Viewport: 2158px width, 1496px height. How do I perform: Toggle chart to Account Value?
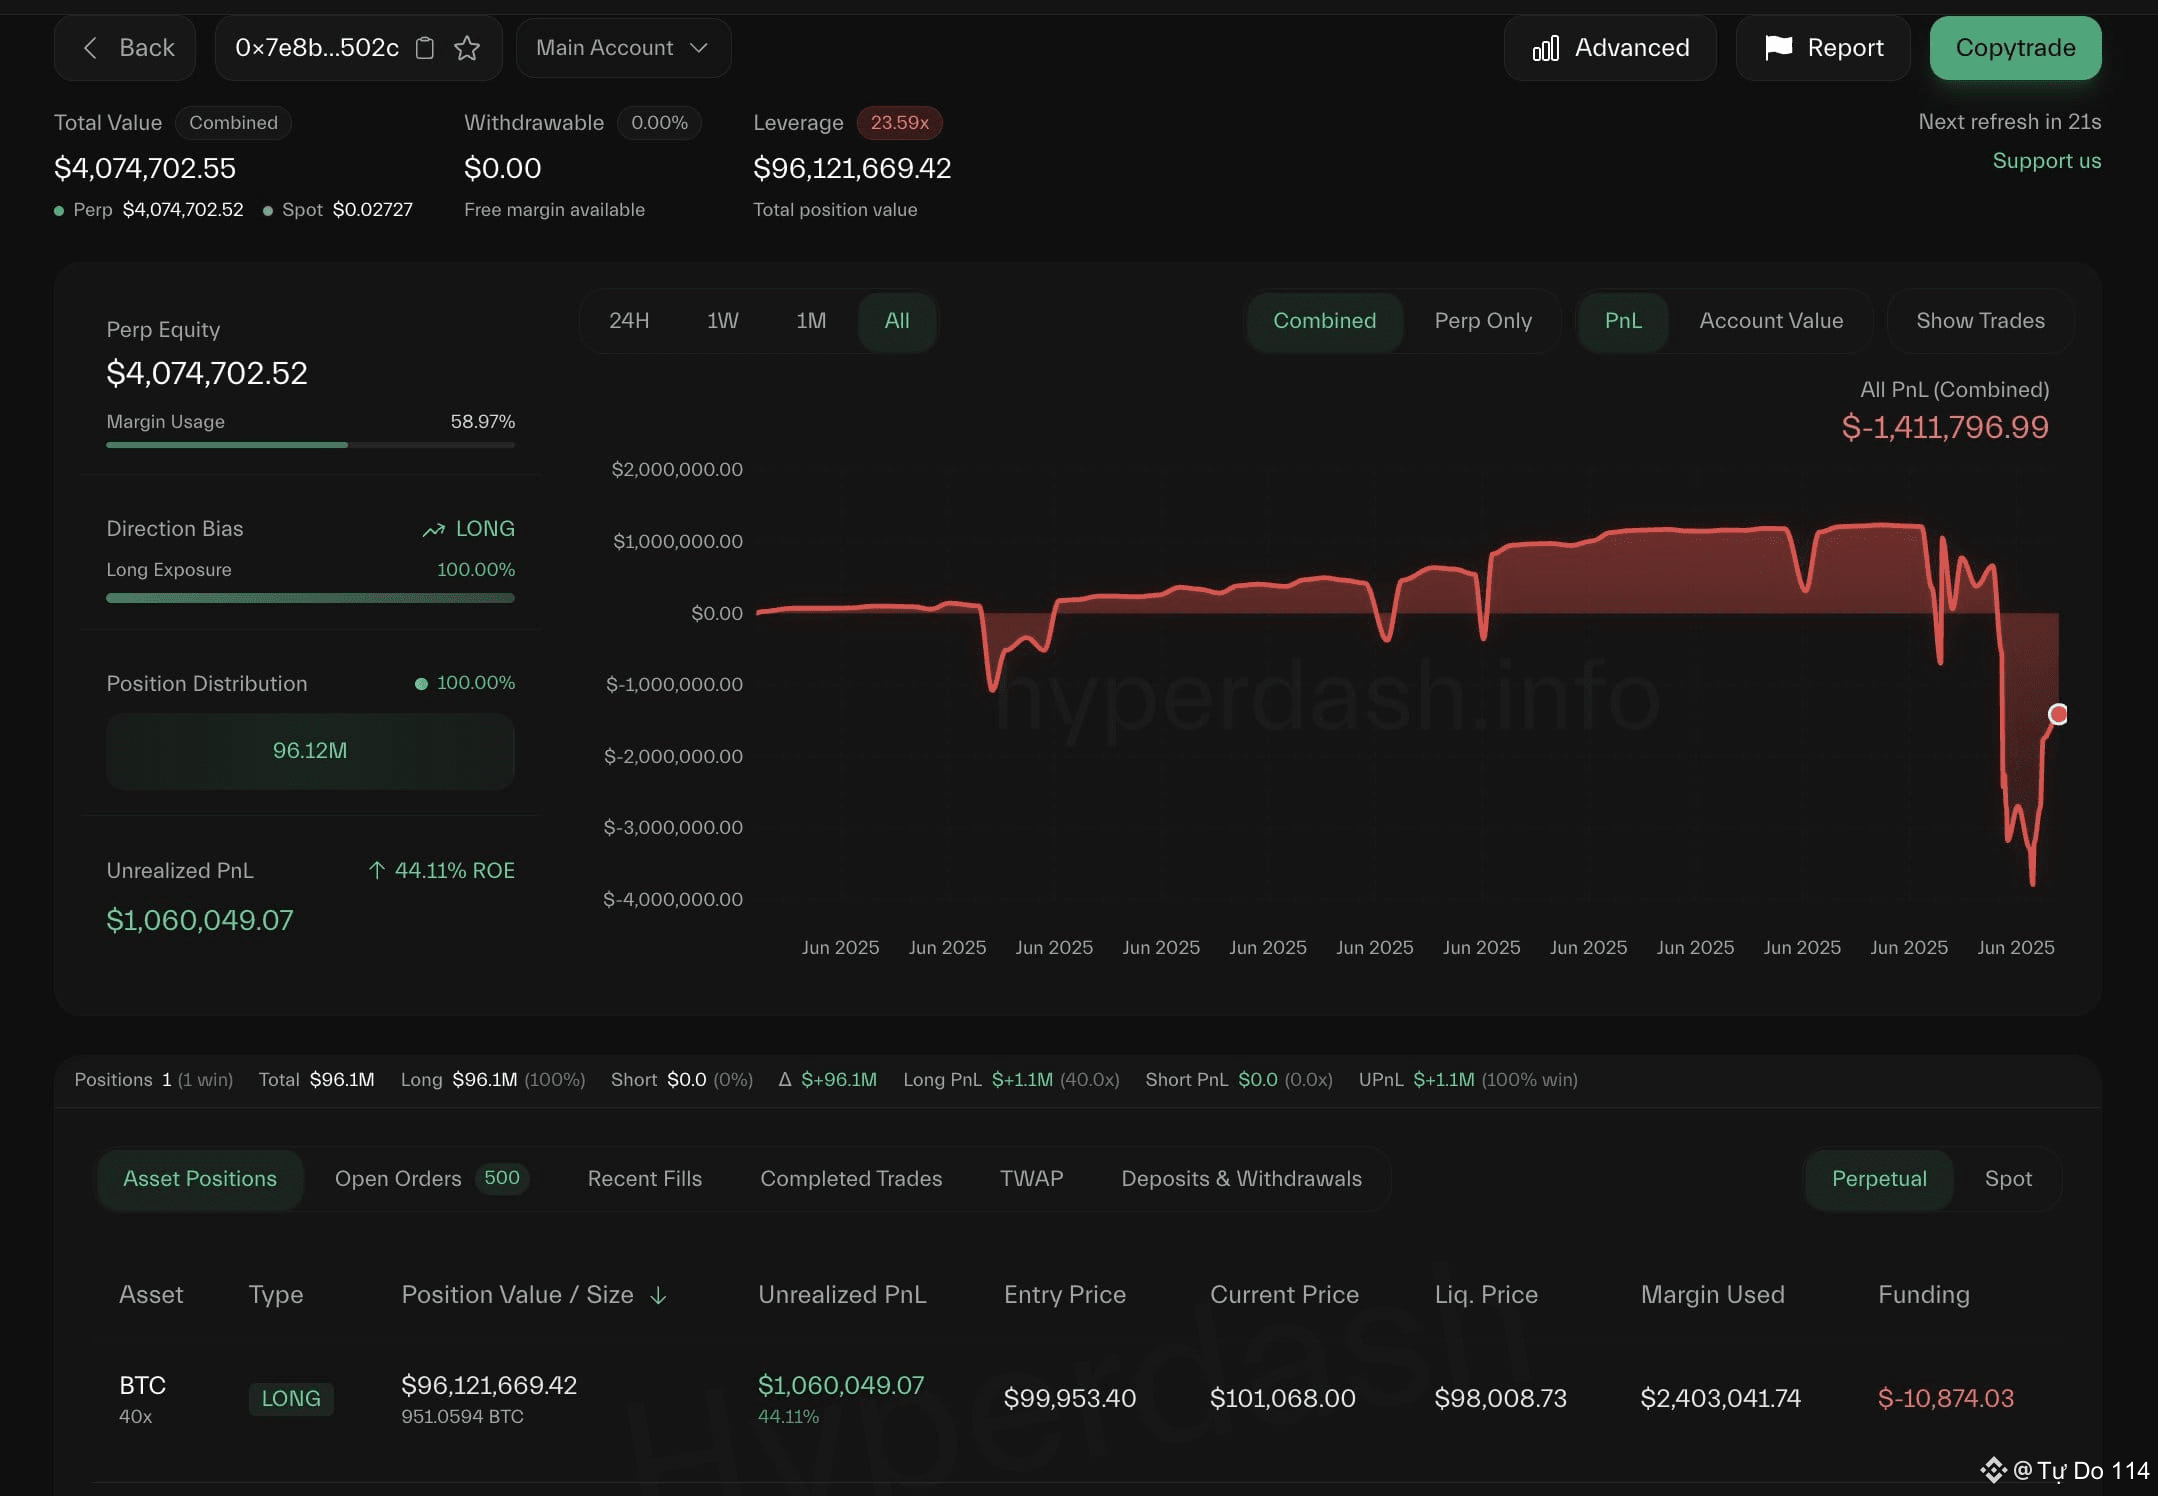tap(1770, 321)
